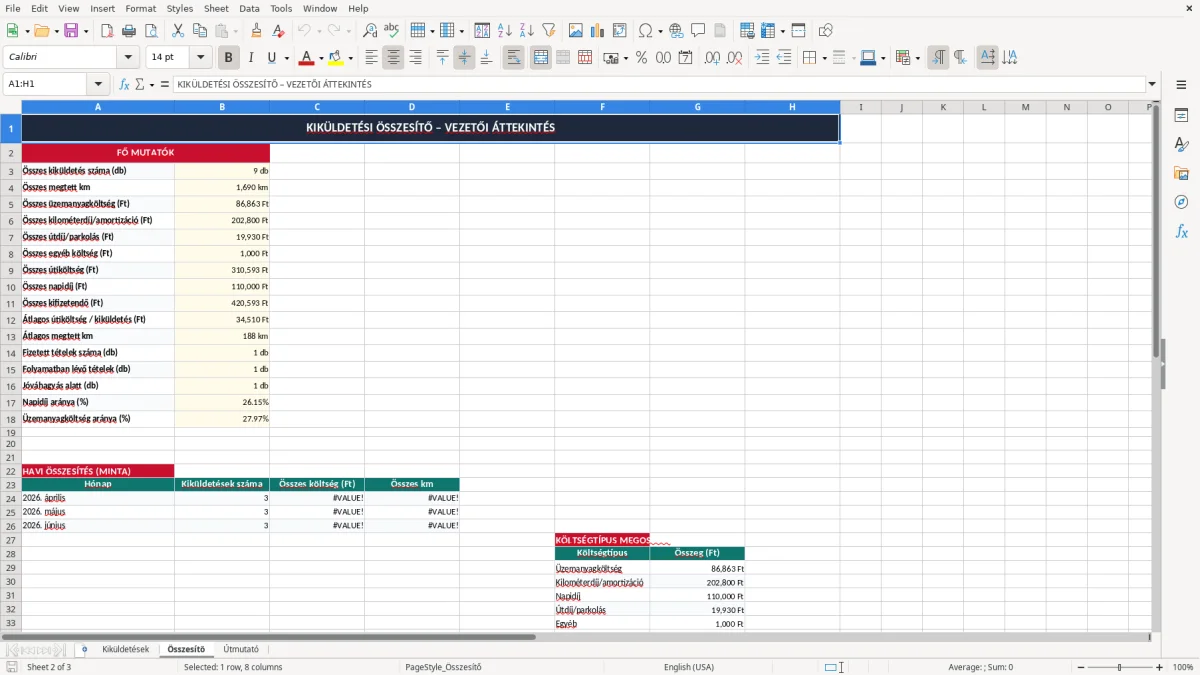Export directly as PDF

point(107,31)
